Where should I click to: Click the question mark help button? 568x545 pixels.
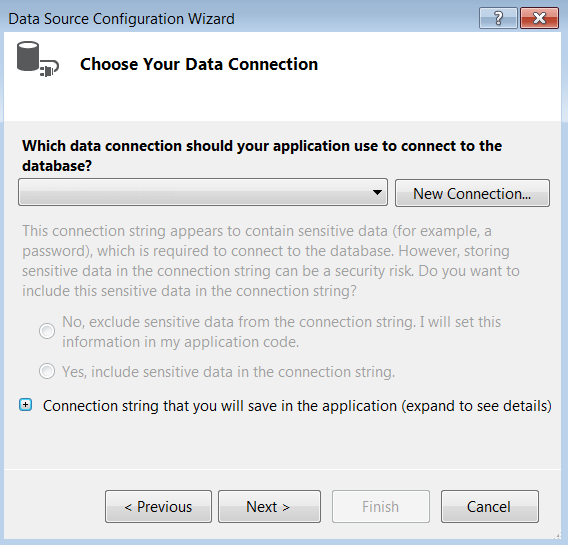tap(498, 18)
